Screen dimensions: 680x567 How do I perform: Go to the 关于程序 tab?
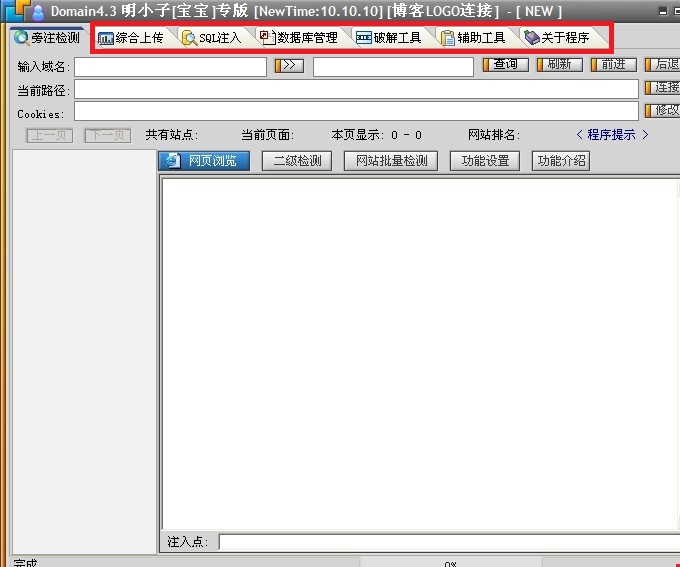click(x=557, y=38)
